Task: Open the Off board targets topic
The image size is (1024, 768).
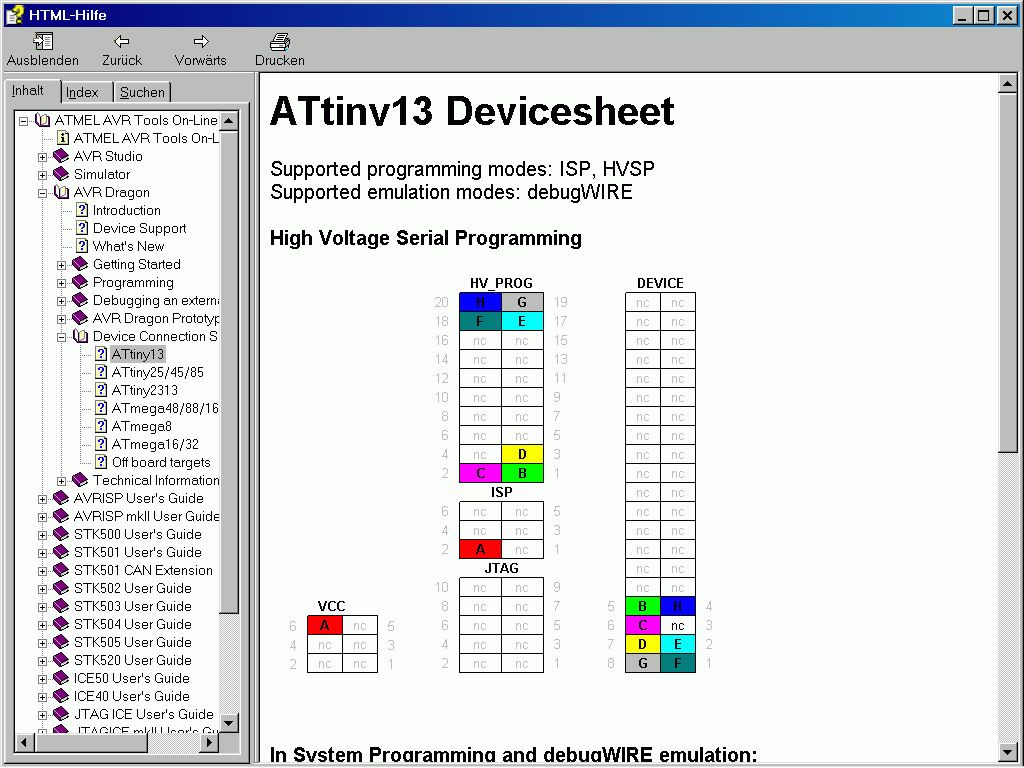Action: point(160,462)
